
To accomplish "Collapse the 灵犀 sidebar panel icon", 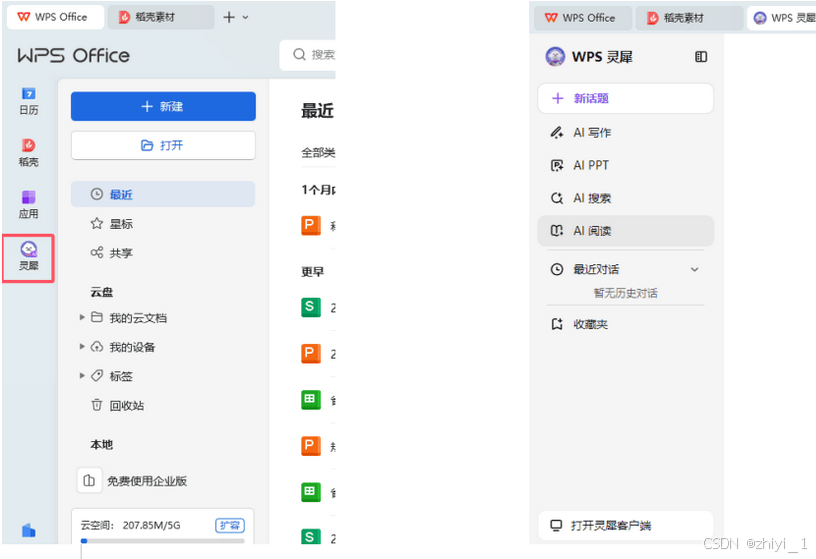I will click(701, 56).
